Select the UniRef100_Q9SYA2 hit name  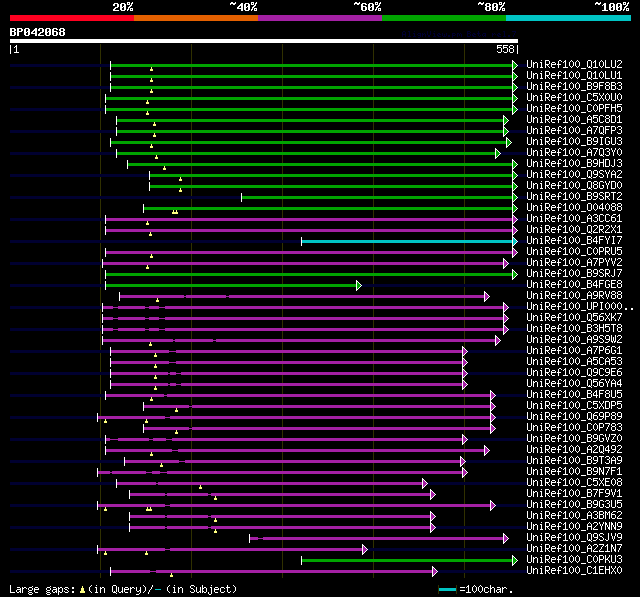click(x=574, y=175)
